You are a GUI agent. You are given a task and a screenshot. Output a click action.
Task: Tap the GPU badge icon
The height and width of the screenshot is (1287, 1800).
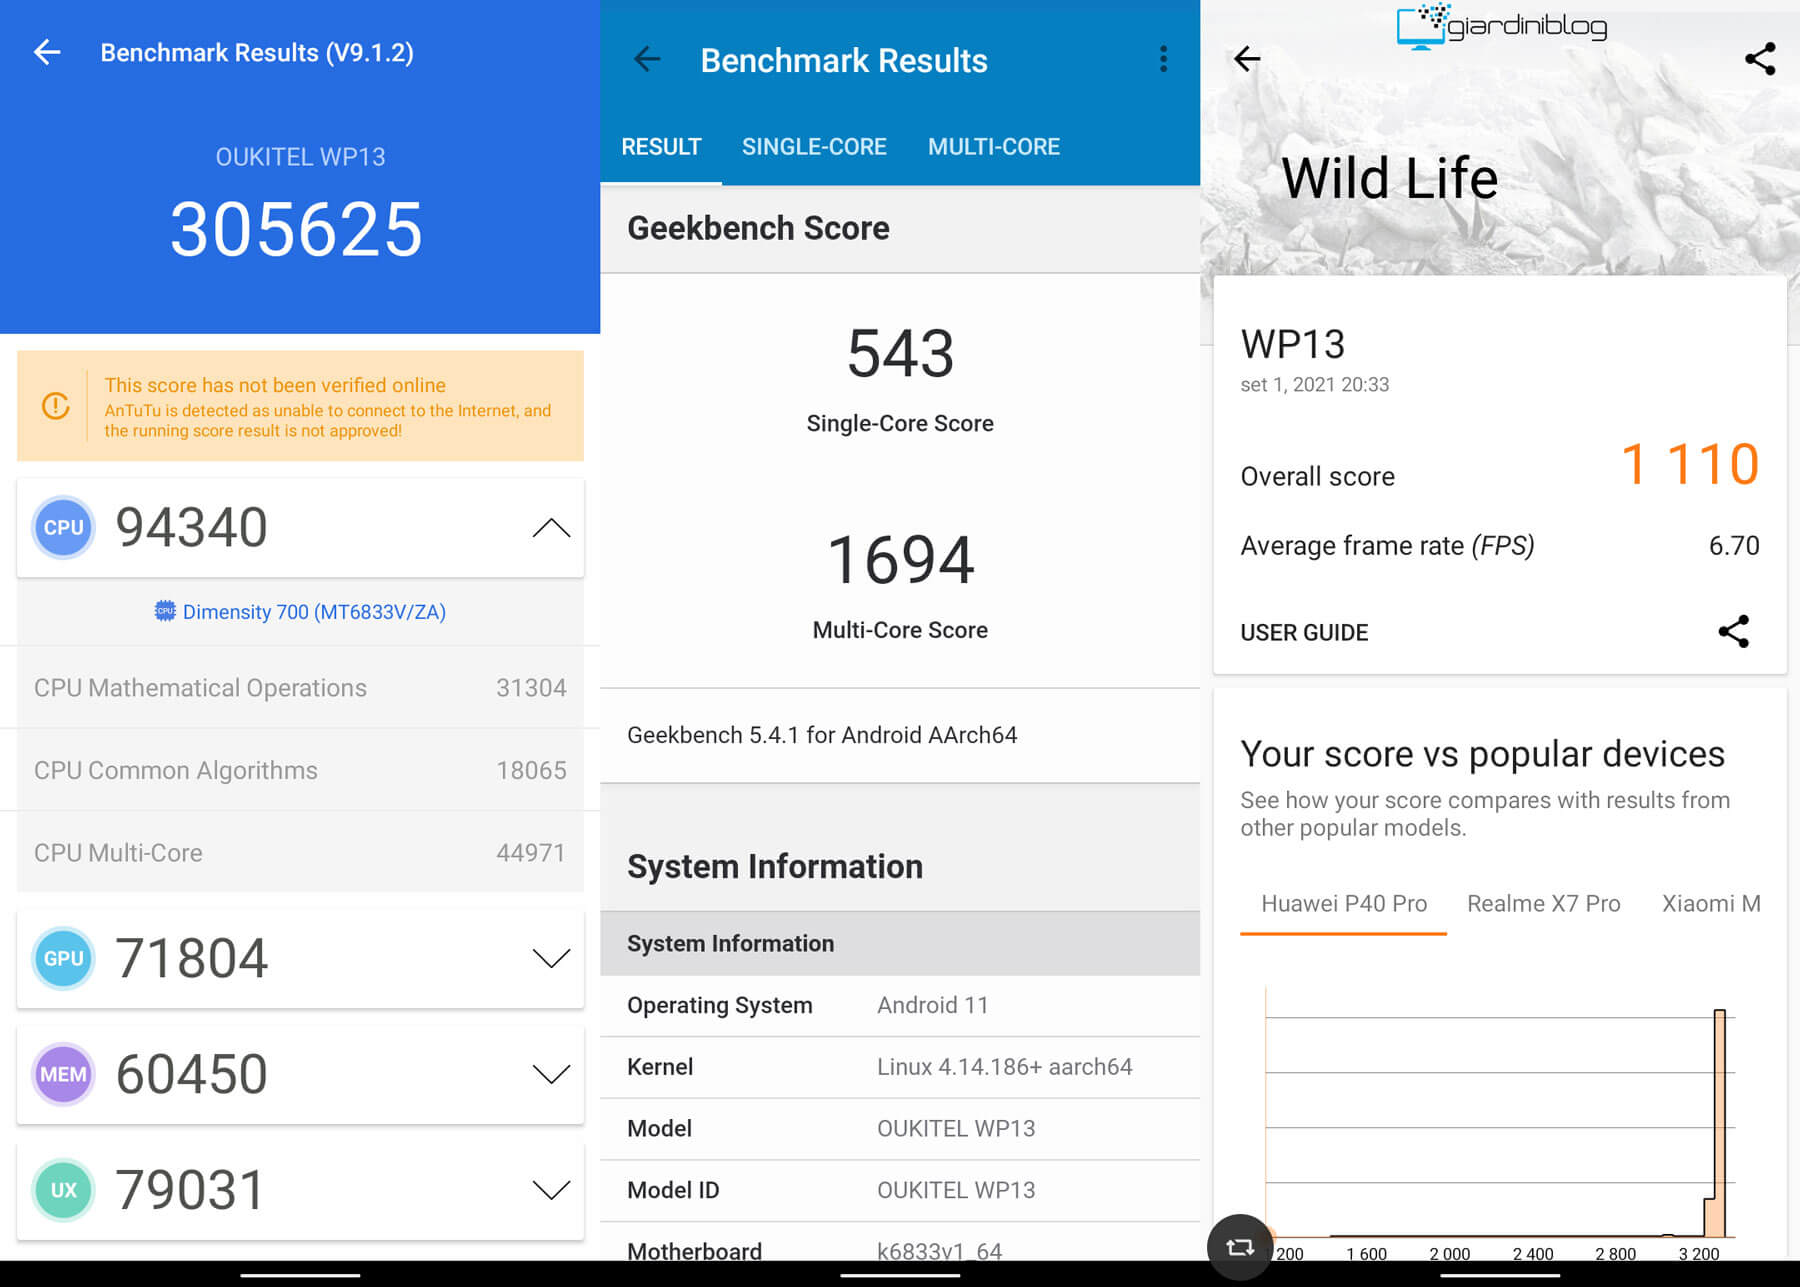click(x=64, y=958)
